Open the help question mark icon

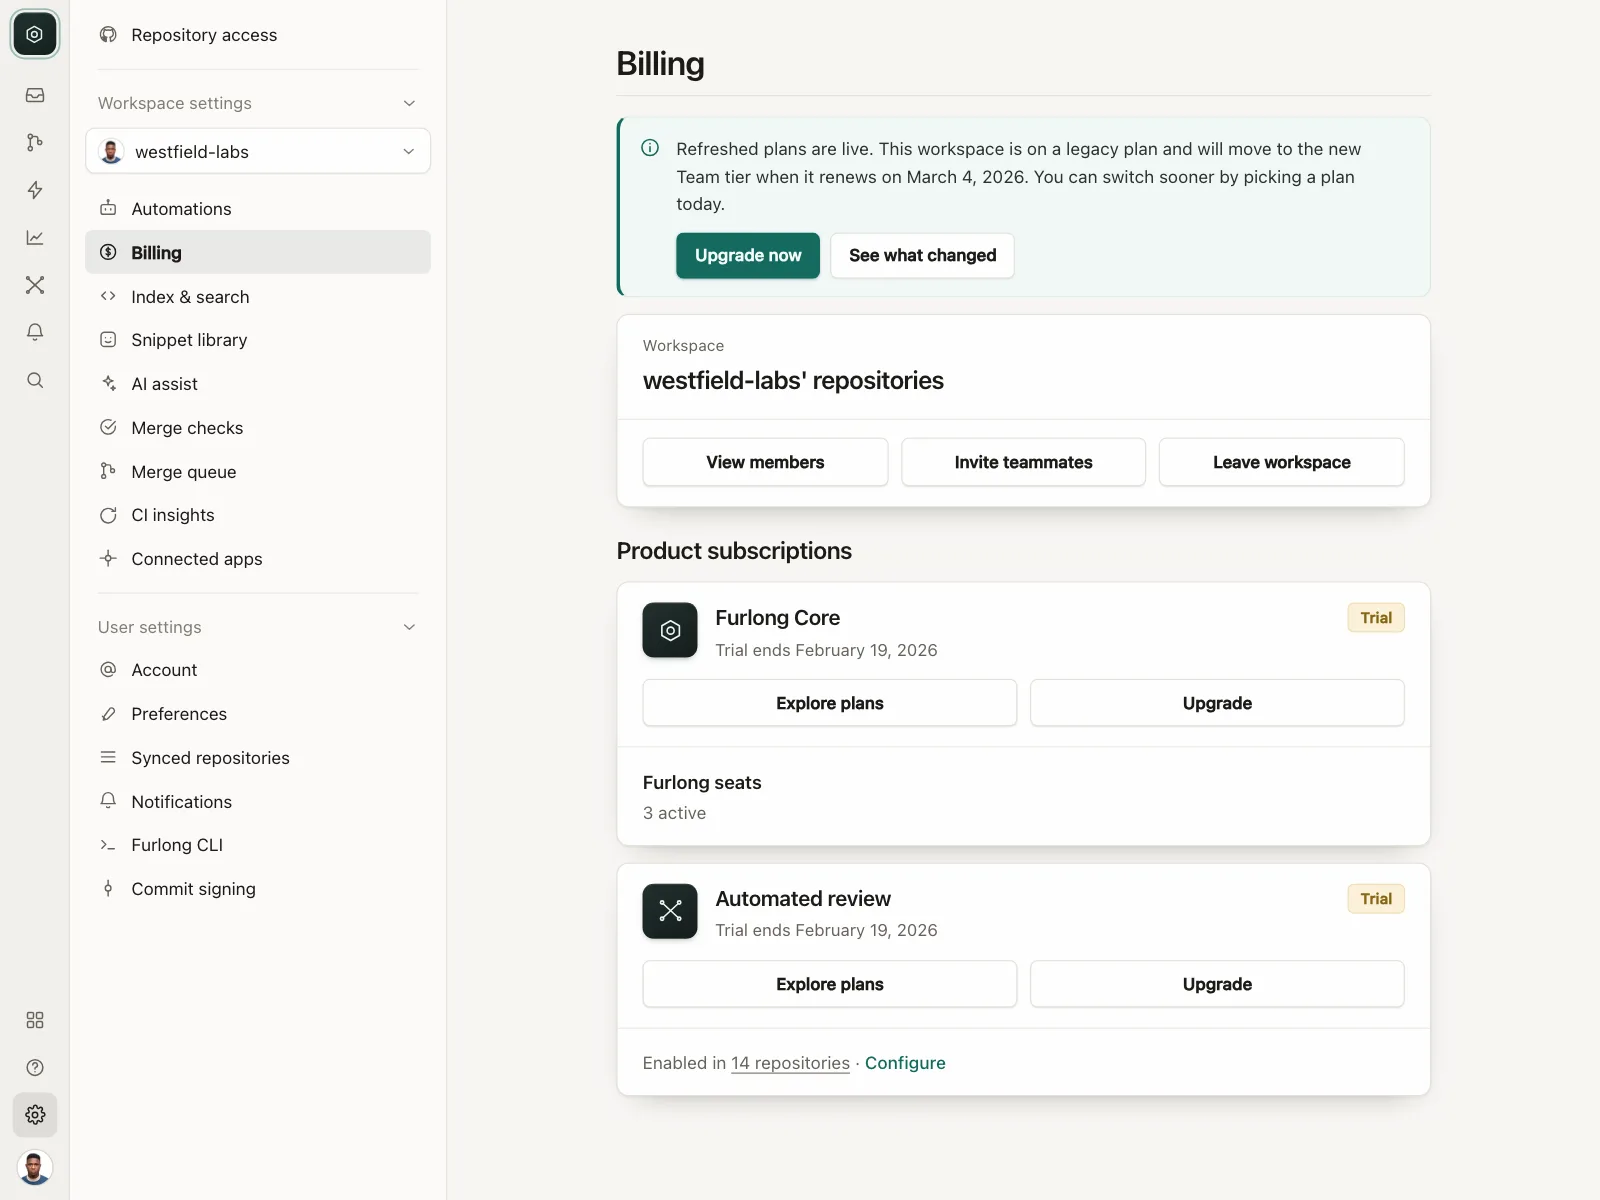35,1067
